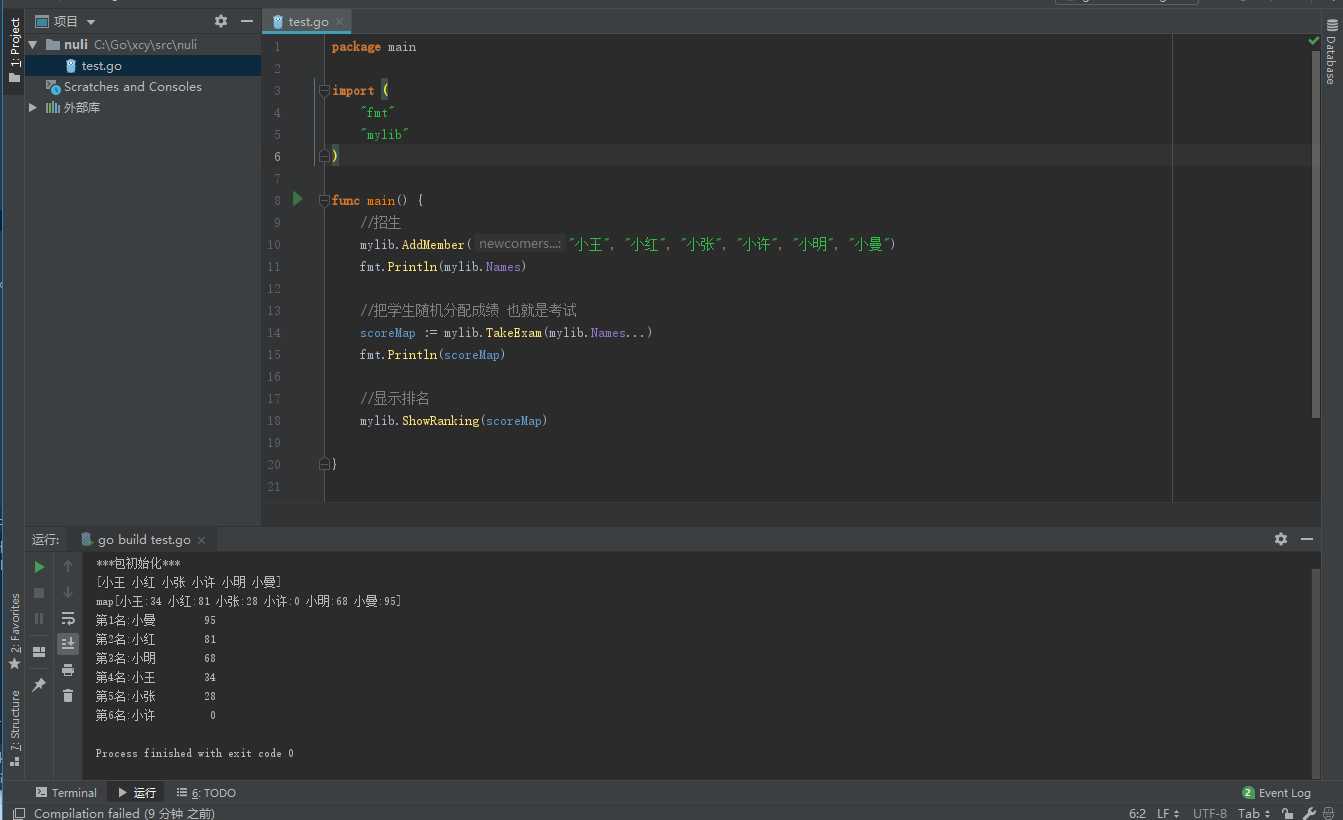Click the pause output icon in Run panel
1343x820 pixels.
(x=39, y=618)
